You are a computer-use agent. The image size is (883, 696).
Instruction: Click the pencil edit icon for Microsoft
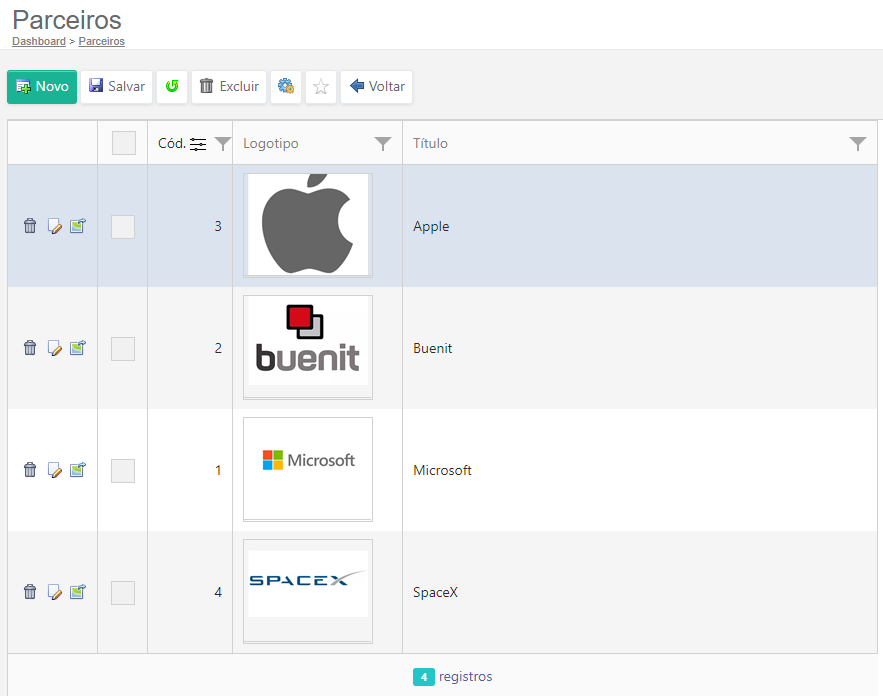click(55, 470)
